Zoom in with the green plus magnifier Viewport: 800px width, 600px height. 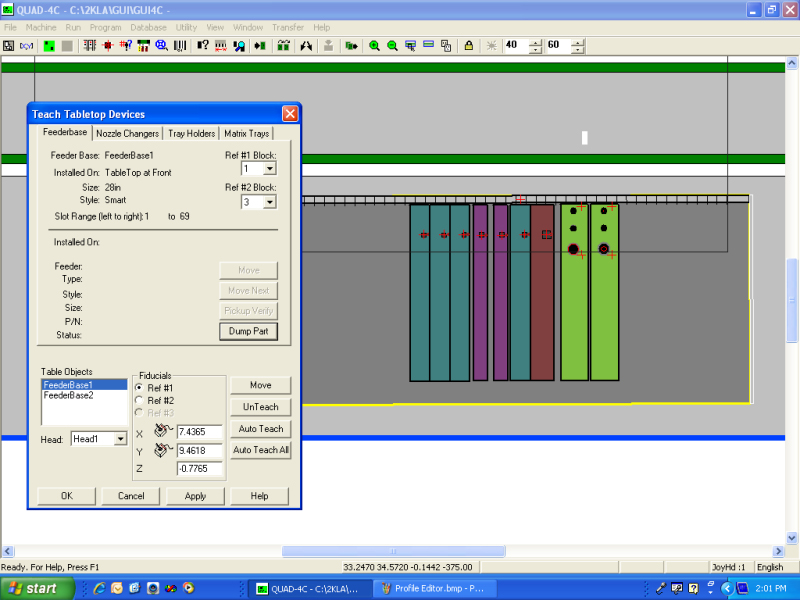point(374,46)
